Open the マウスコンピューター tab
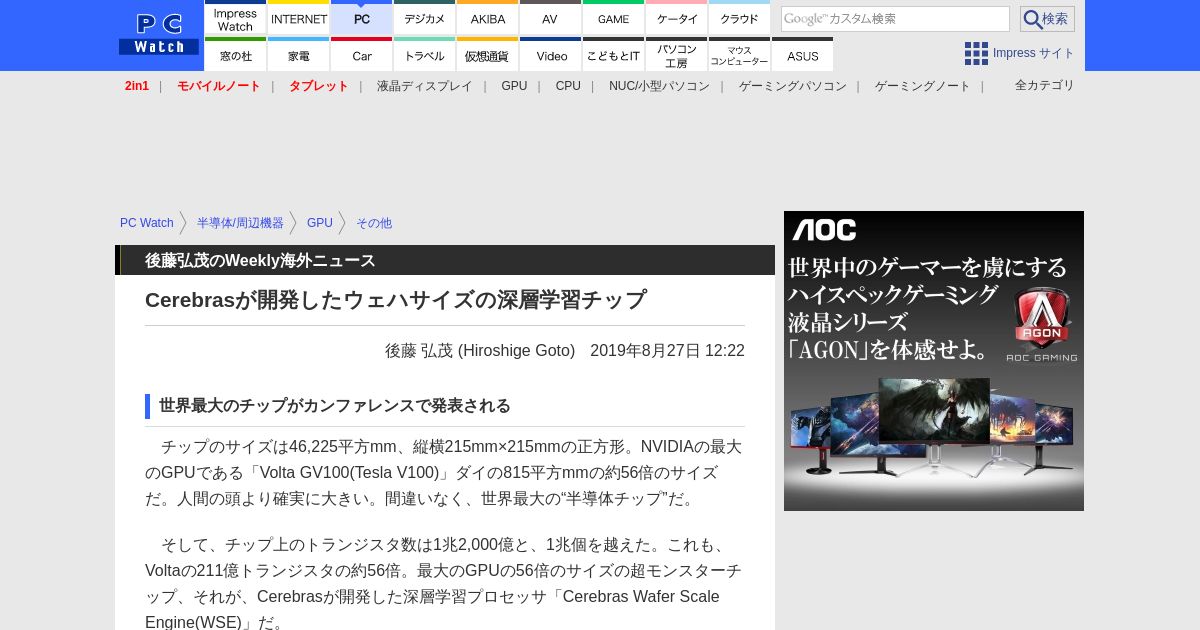 (x=740, y=54)
